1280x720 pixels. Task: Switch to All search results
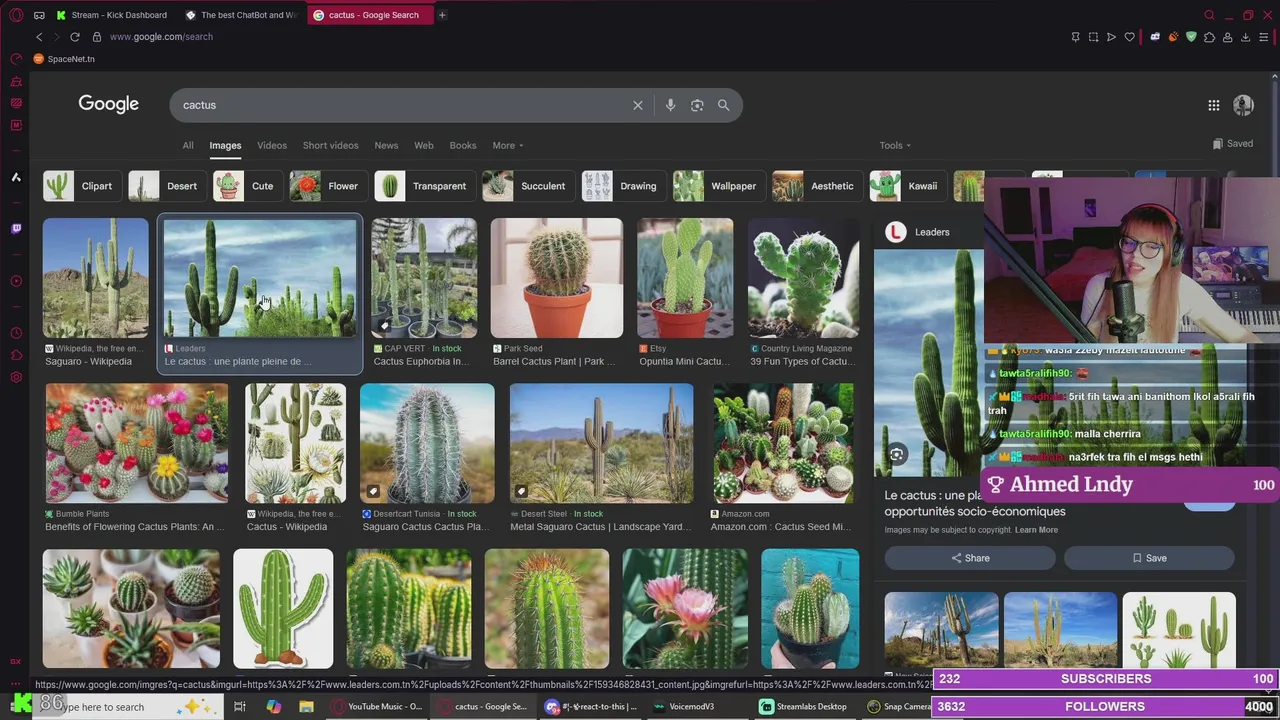188,145
